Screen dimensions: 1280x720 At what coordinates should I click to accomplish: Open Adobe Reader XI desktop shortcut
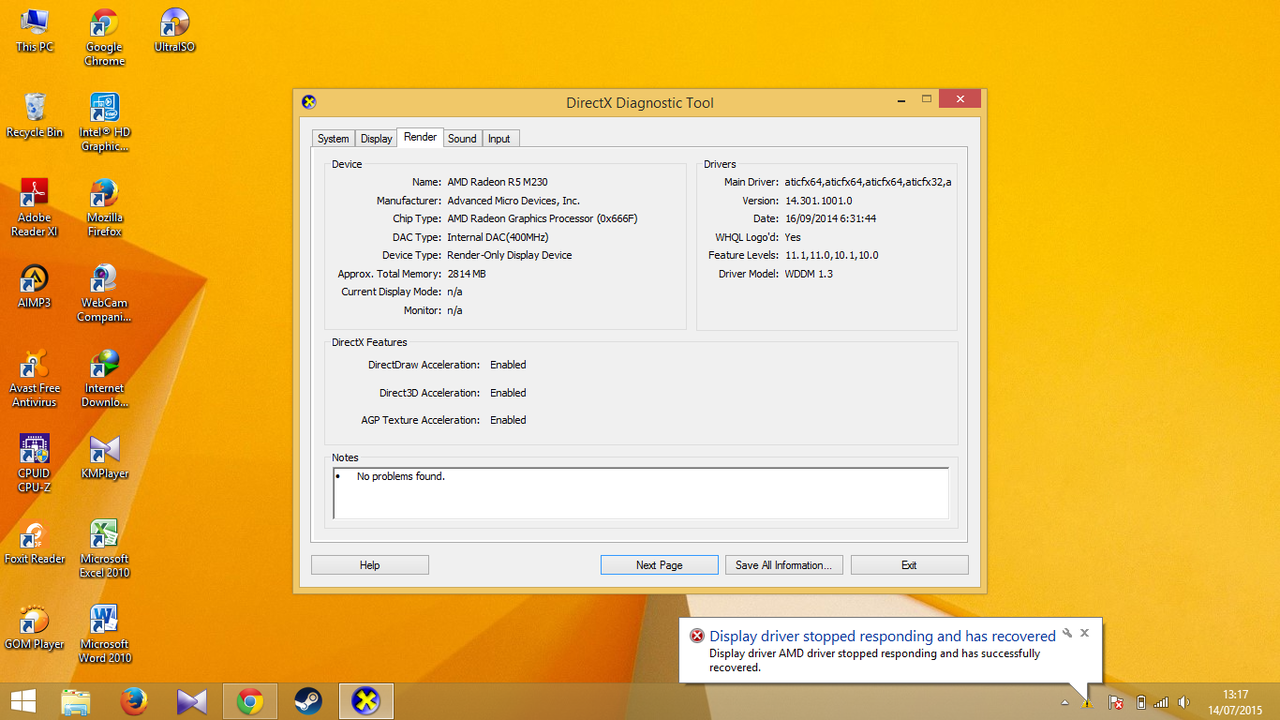34,208
